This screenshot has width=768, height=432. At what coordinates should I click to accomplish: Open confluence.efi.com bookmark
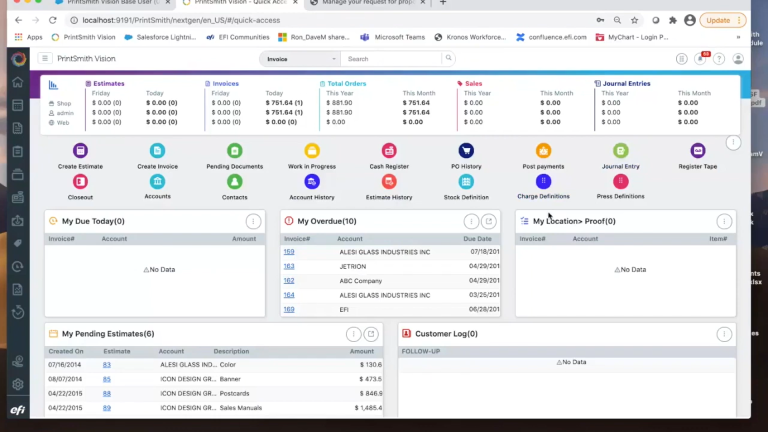coord(552,37)
